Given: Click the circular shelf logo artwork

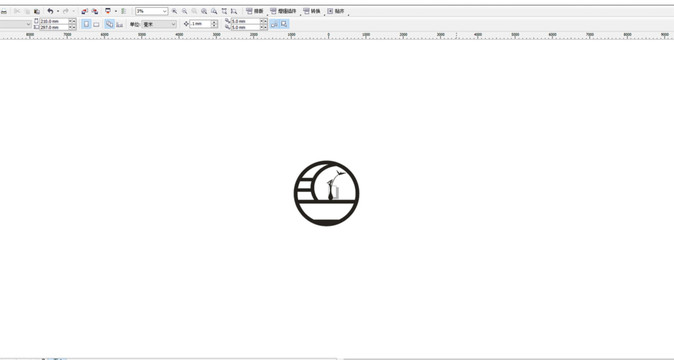Looking at the screenshot, I should click(x=327, y=193).
